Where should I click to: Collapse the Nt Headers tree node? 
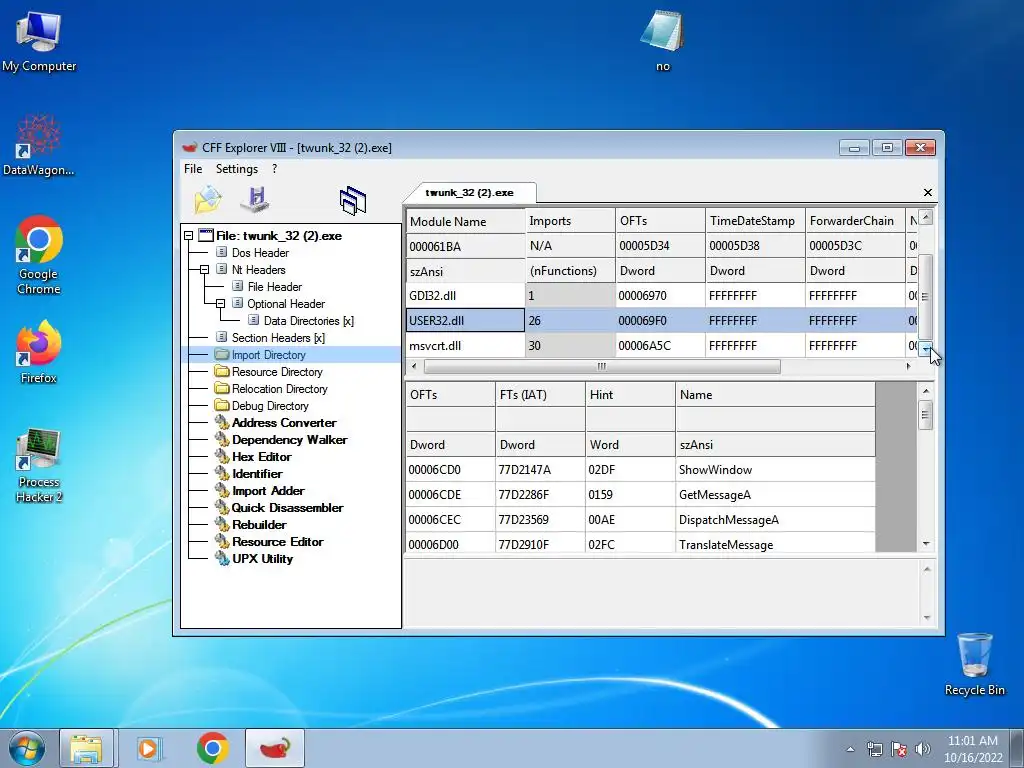pyautogui.click(x=204, y=270)
